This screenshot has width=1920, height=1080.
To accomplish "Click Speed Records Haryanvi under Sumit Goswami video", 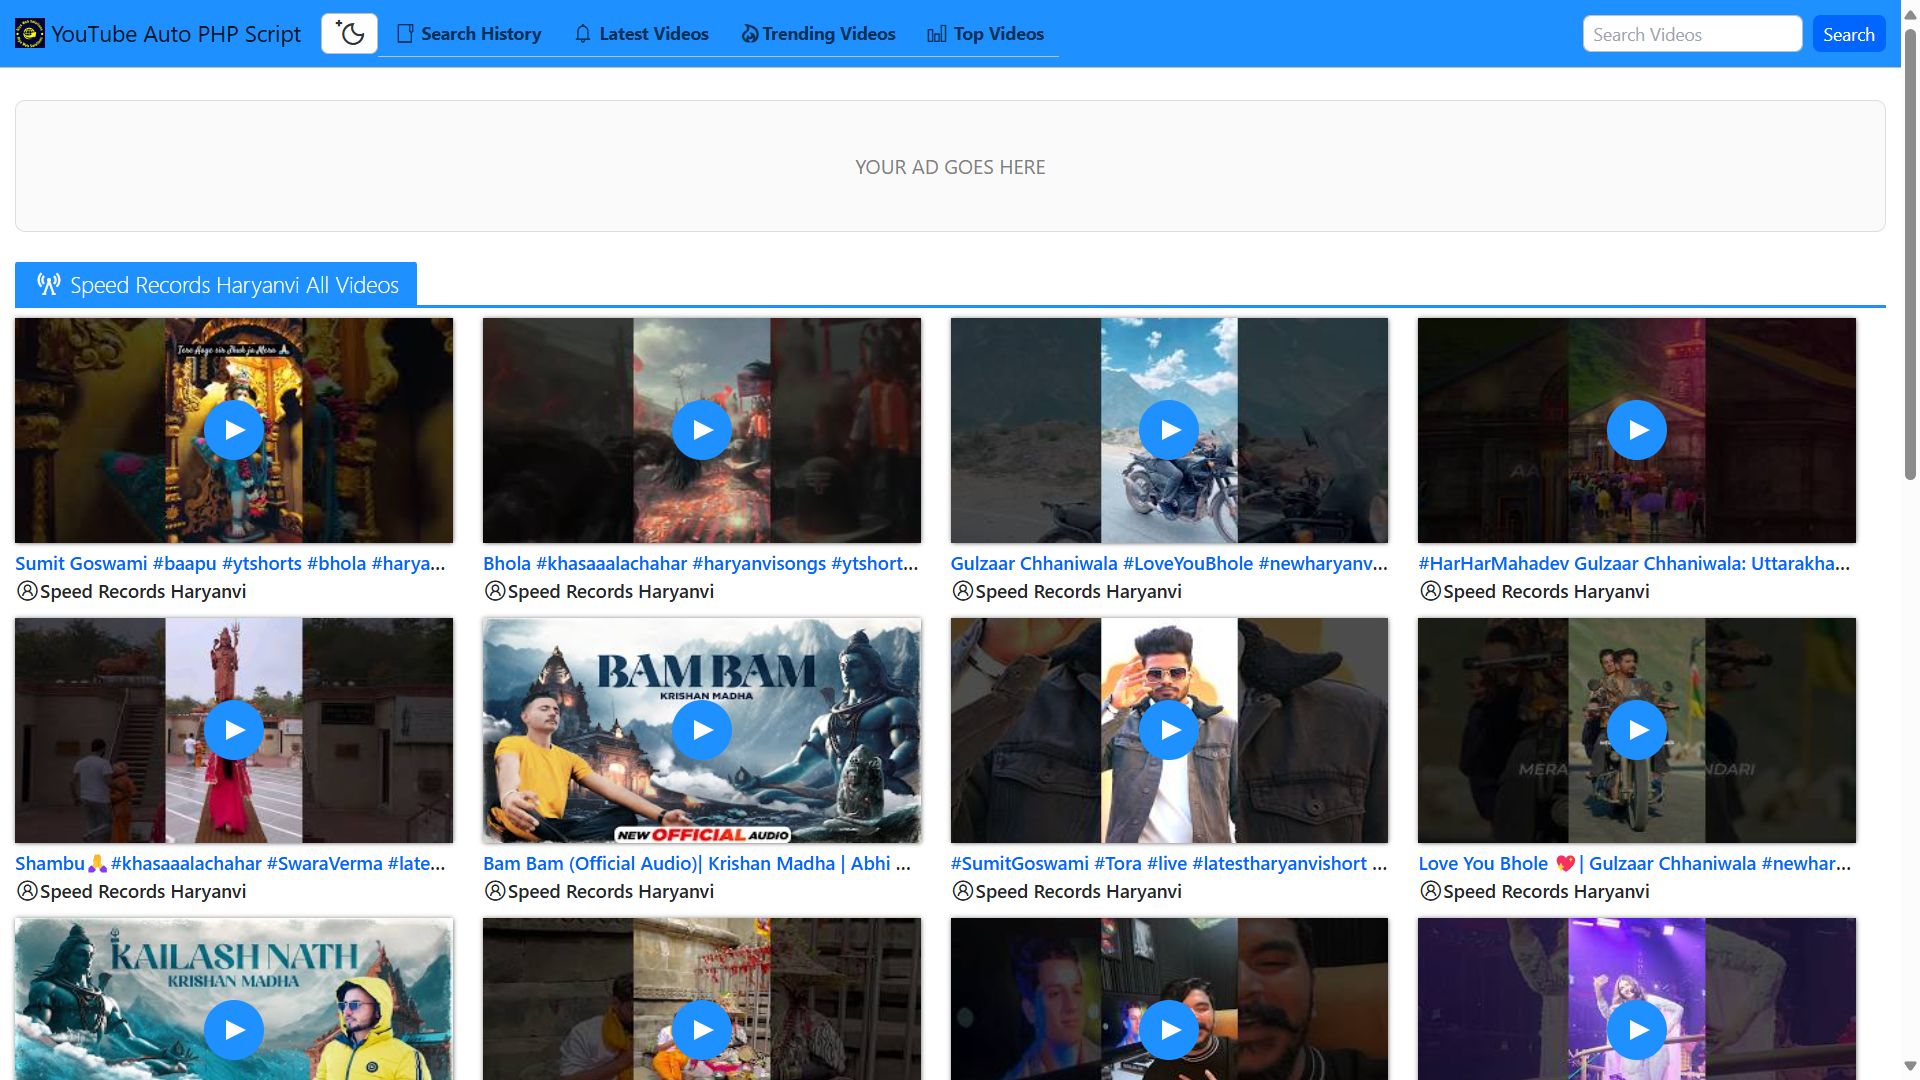I will tap(143, 591).
